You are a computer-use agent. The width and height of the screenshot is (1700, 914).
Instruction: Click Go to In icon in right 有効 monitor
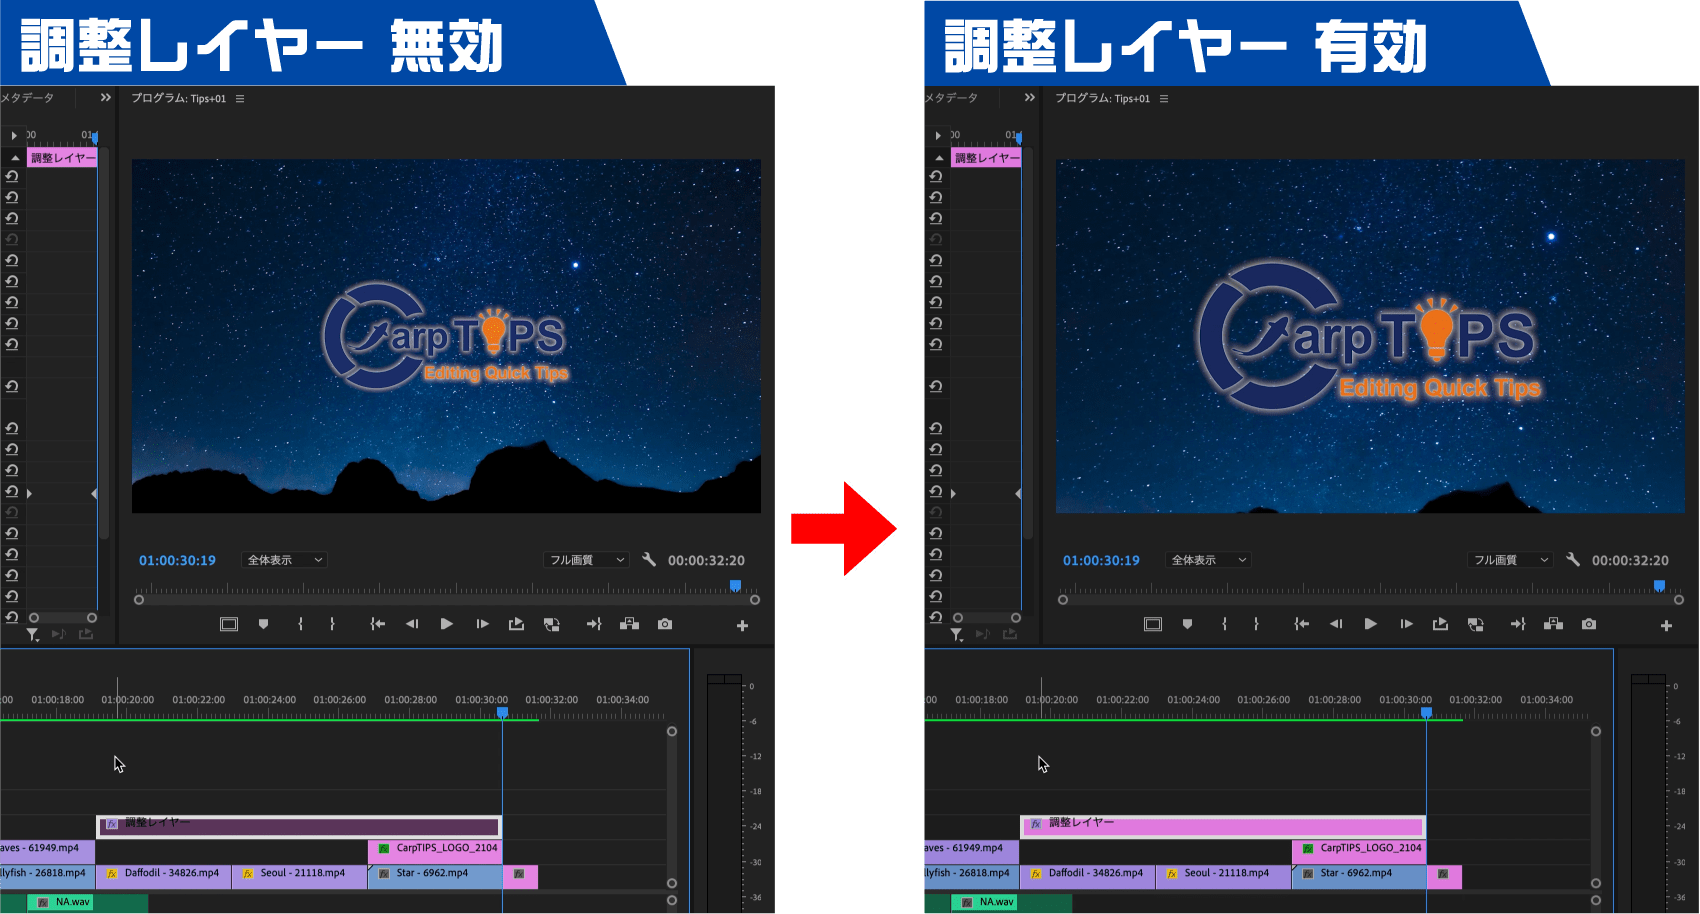pyautogui.click(x=1301, y=624)
